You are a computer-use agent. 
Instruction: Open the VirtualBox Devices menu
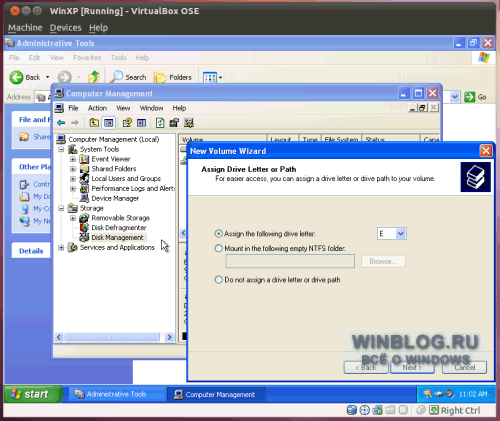pyautogui.click(x=66, y=28)
